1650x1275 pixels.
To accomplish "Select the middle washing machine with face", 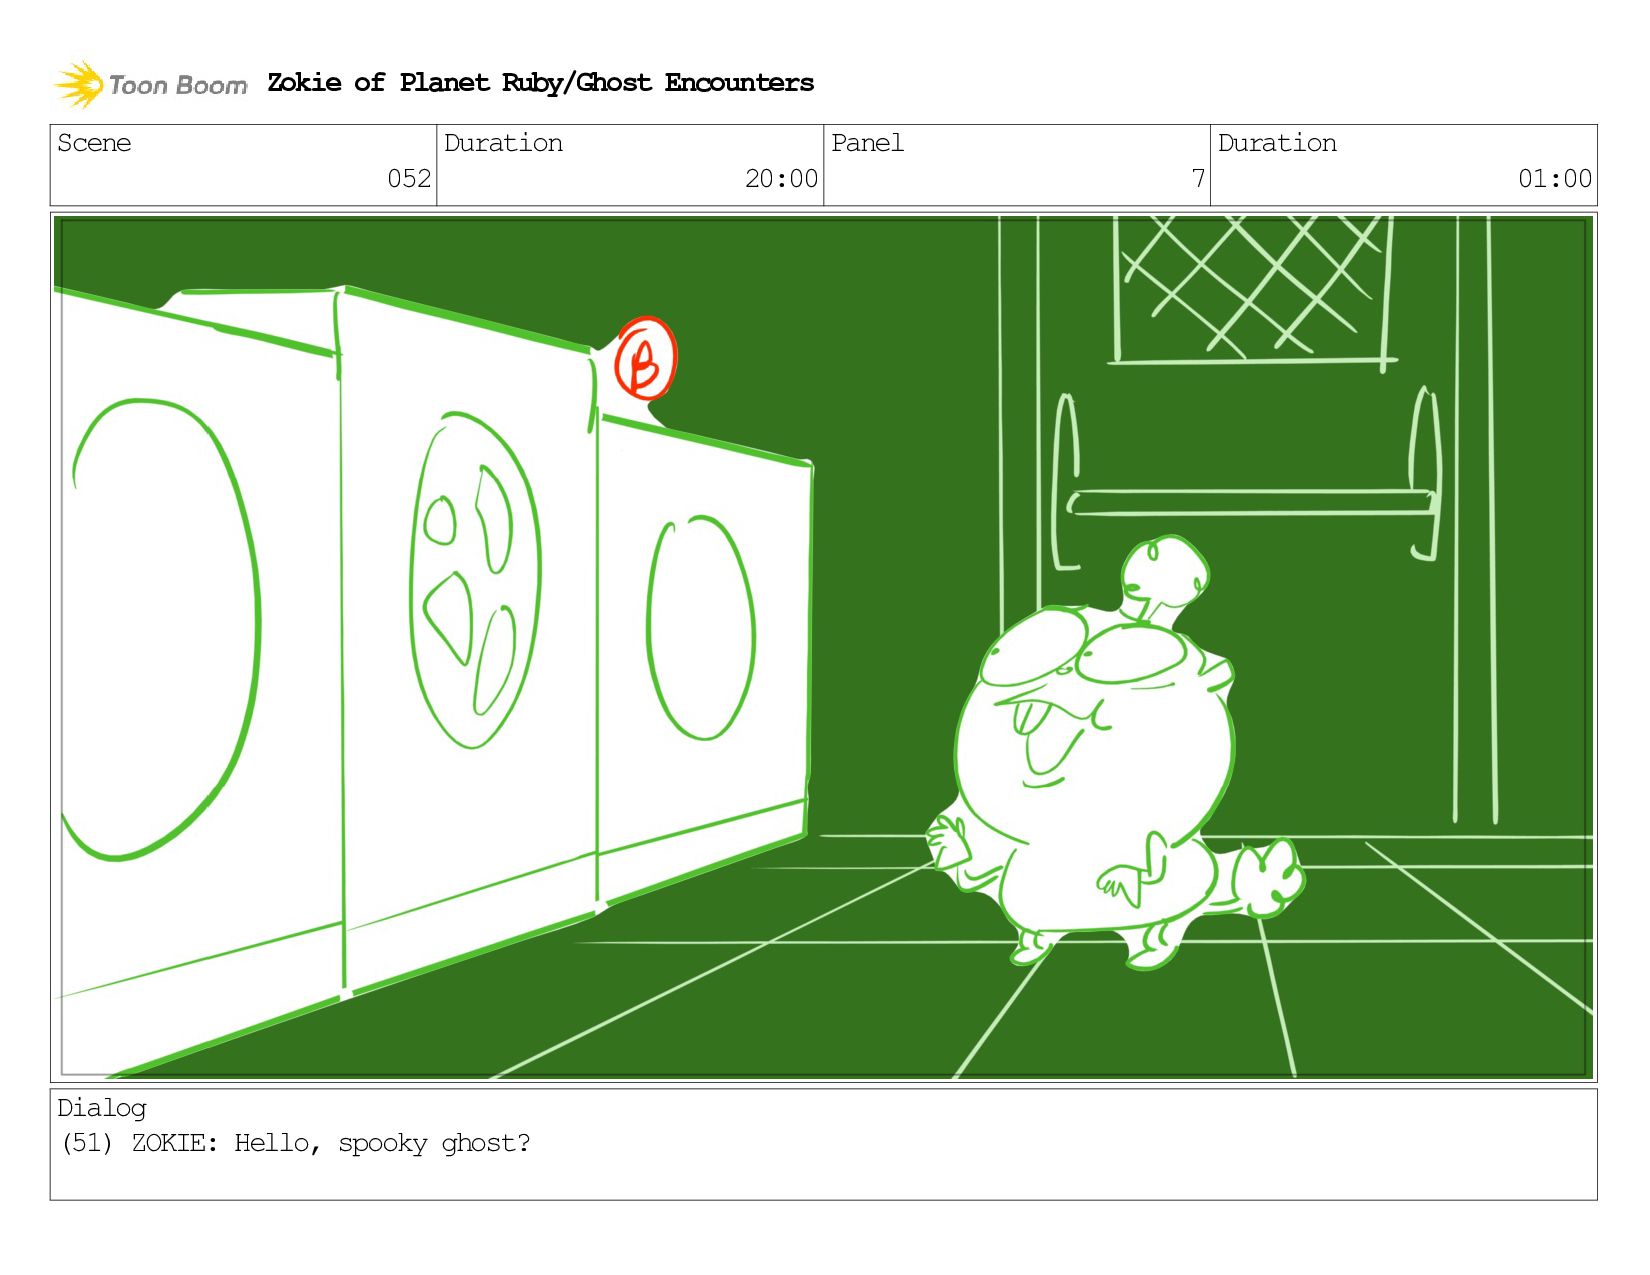I will (x=468, y=640).
